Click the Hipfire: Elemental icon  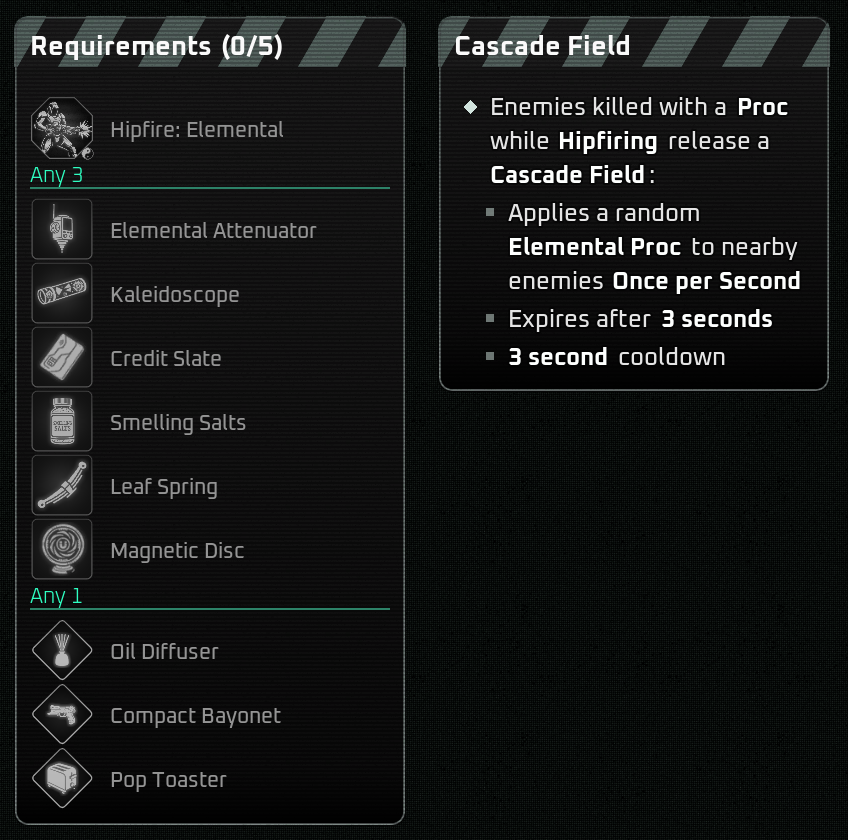click(x=62, y=130)
